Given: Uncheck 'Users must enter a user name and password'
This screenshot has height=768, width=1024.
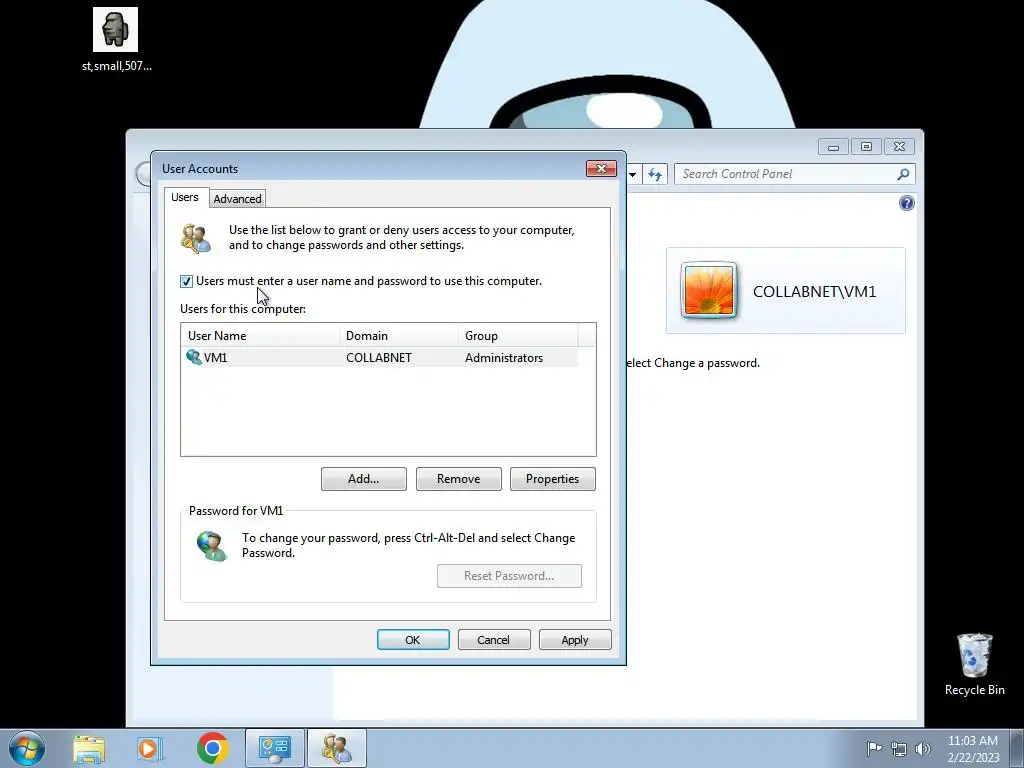Looking at the screenshot, I should [x=186, y=281].
